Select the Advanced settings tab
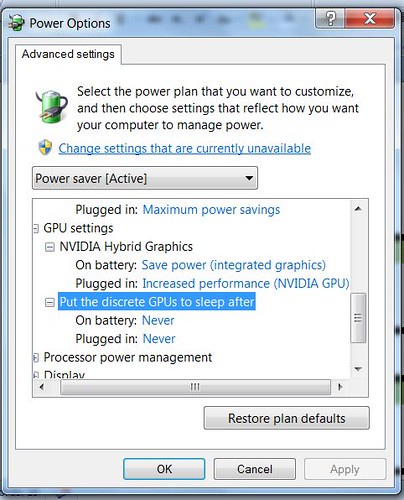This screenshot has height=500, width=404. coord(68,54)
